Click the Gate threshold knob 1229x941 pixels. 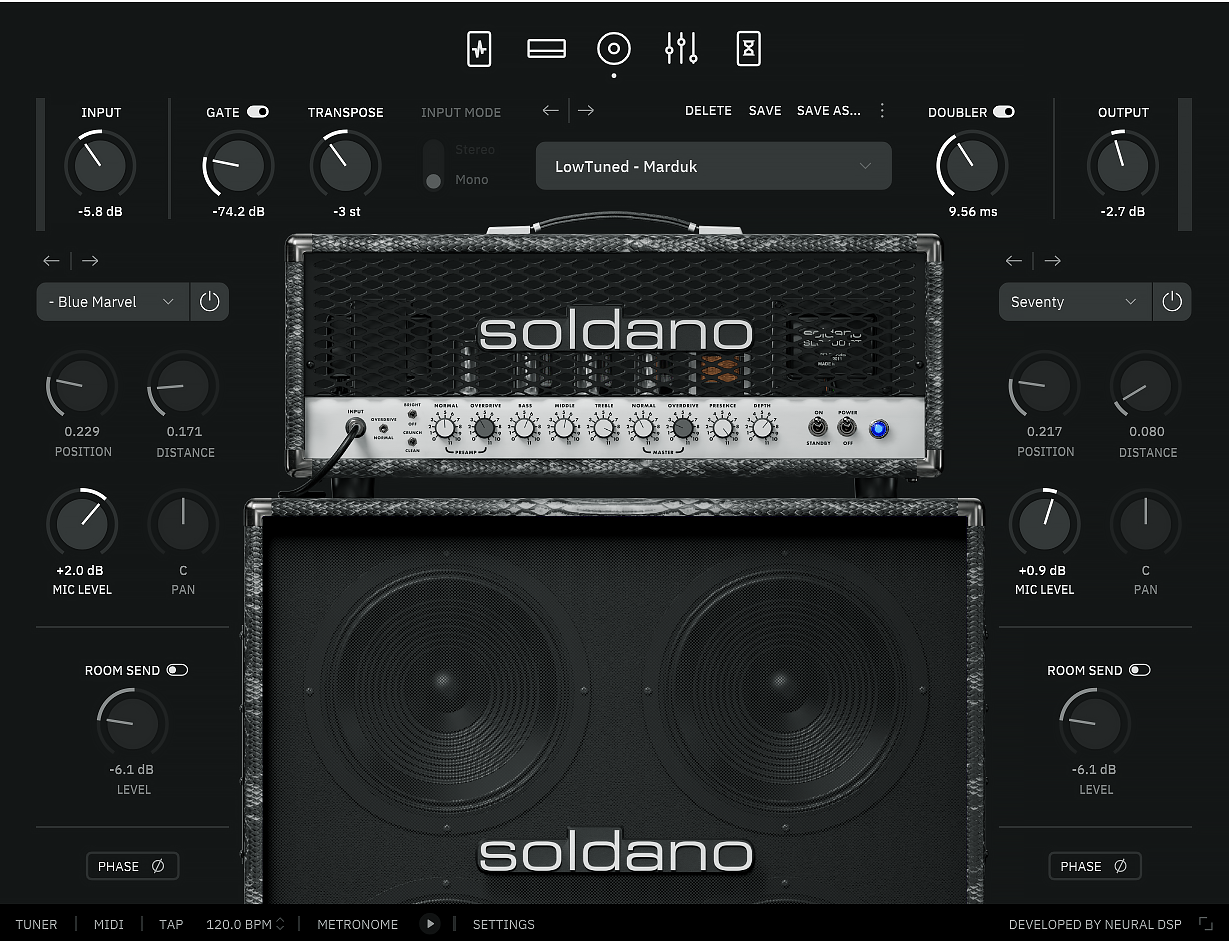point(238,165)
